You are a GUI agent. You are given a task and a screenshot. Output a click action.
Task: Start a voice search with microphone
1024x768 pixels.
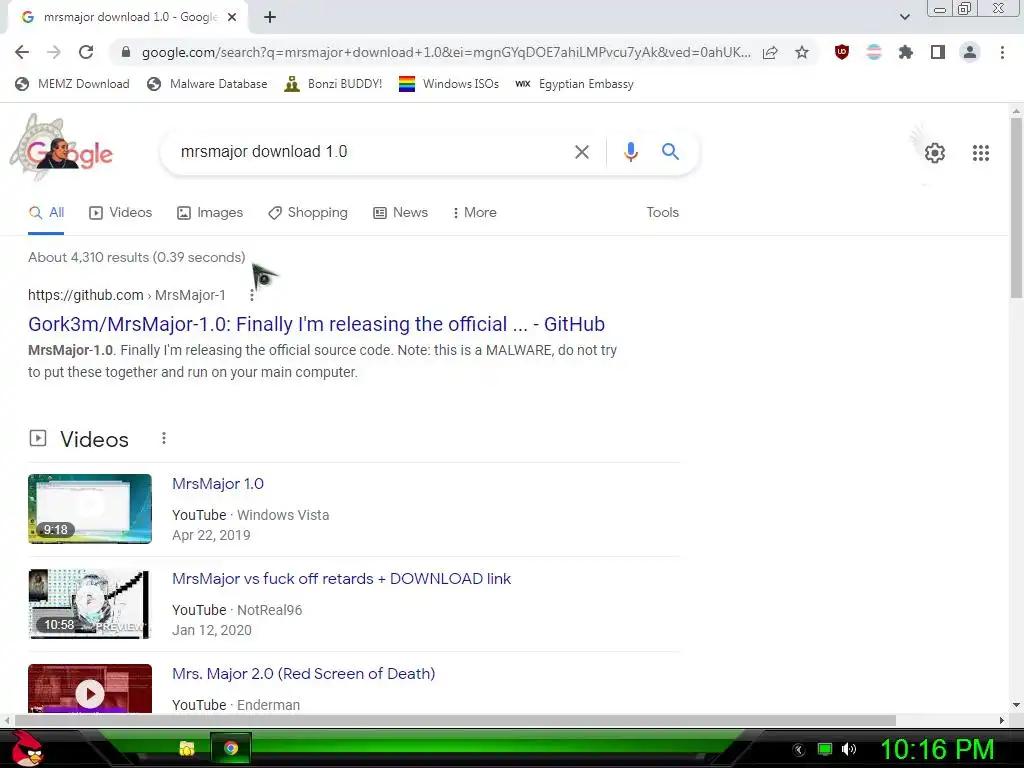(x=630, y=152)
